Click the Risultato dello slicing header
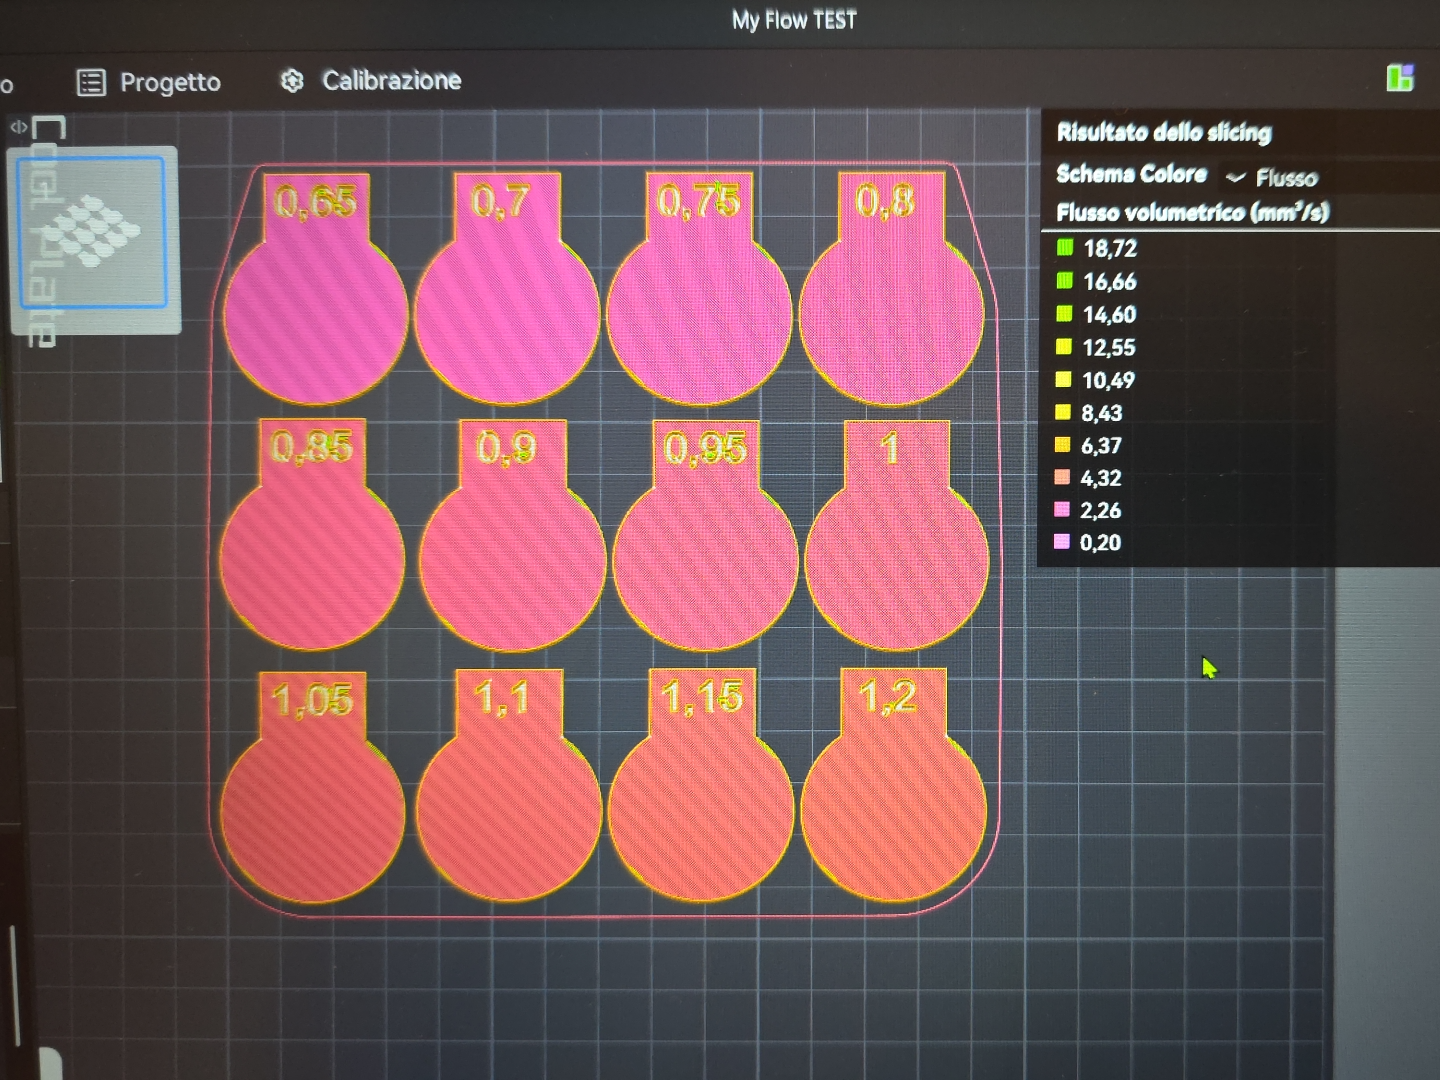The image size is (1440, 1080). (x=1164, y=133)
